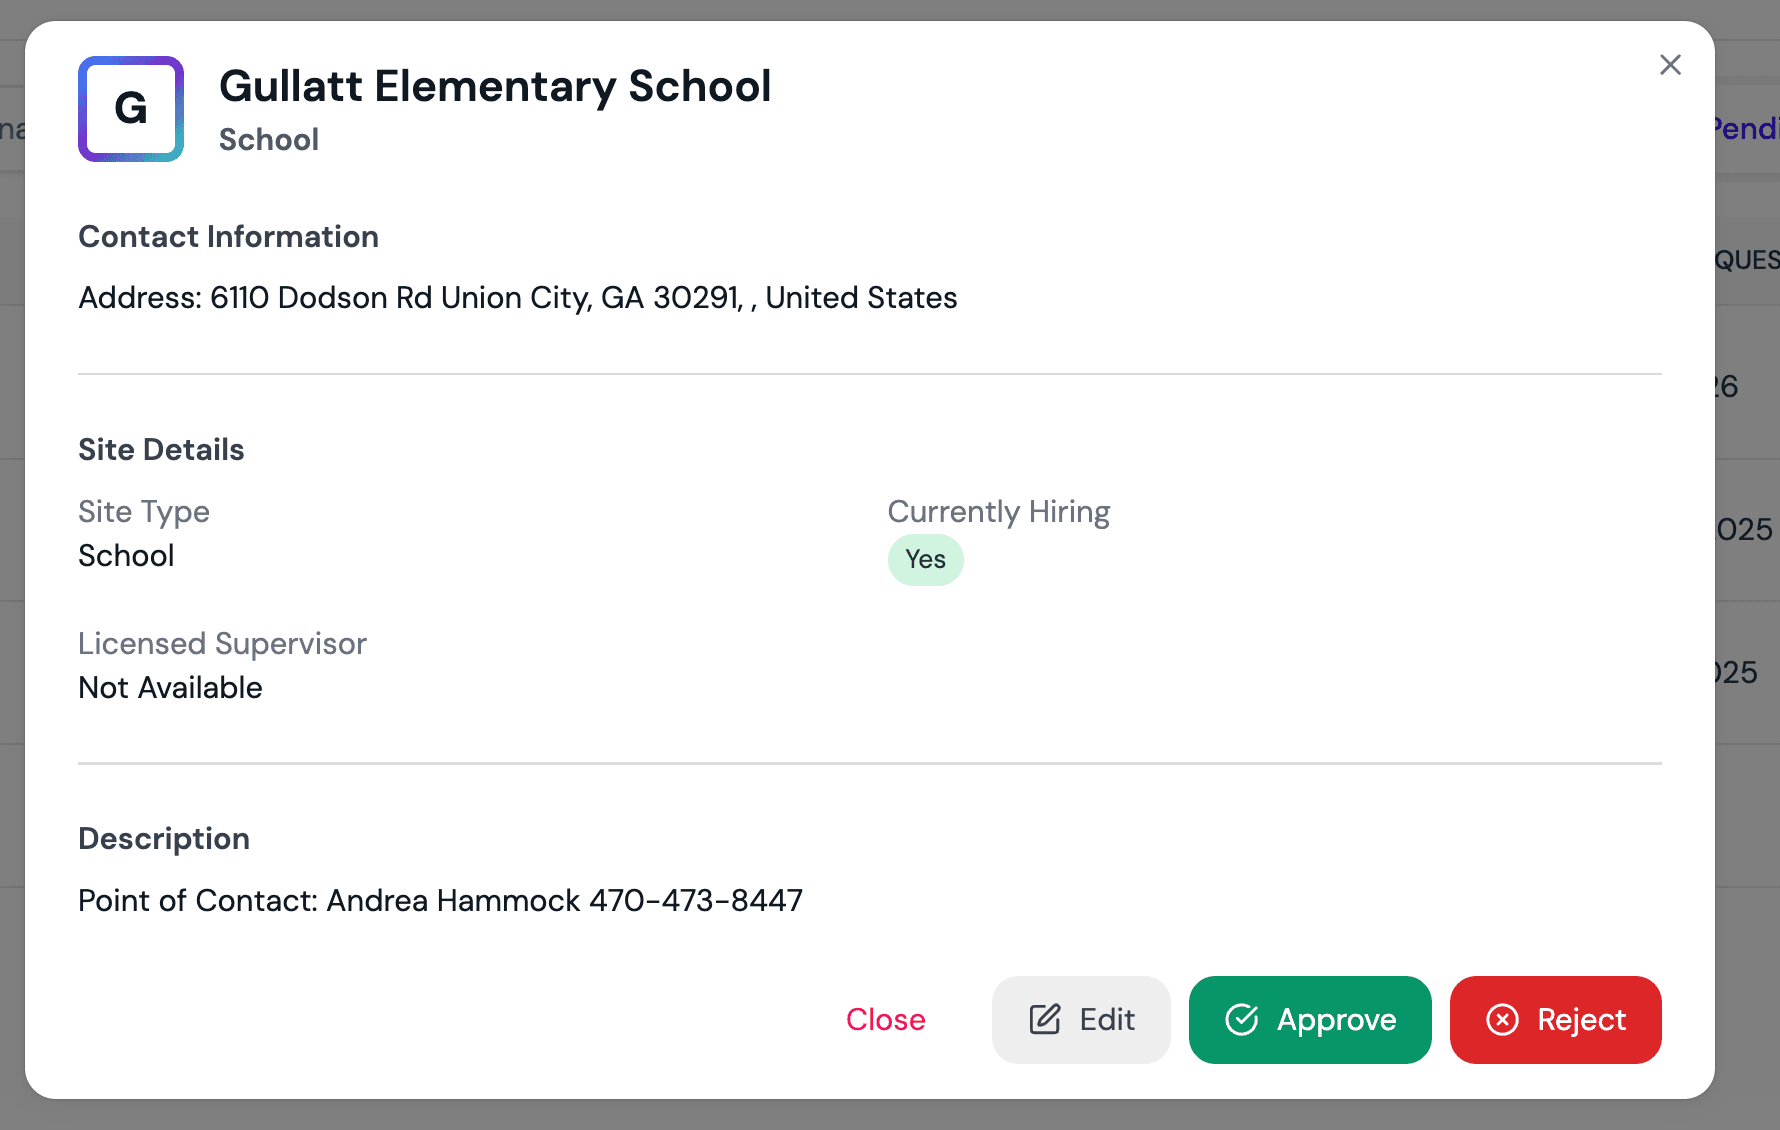Image resolution: width=1780 pixels, height=1130 pixels.
Task: Click the School value under Site Type
Action: (x=126, y=556)
